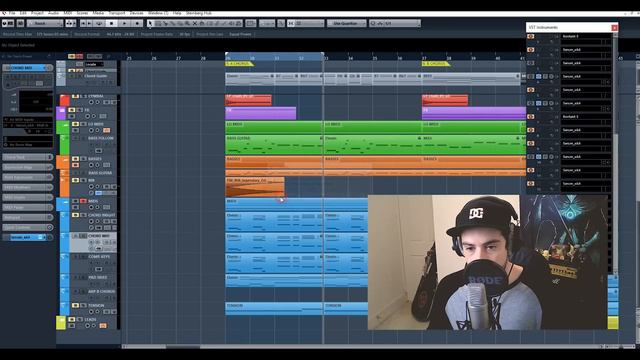Open the Touch automation mode dropdown
This screenshot has height=360, width=640.
(x=45, y=23)
